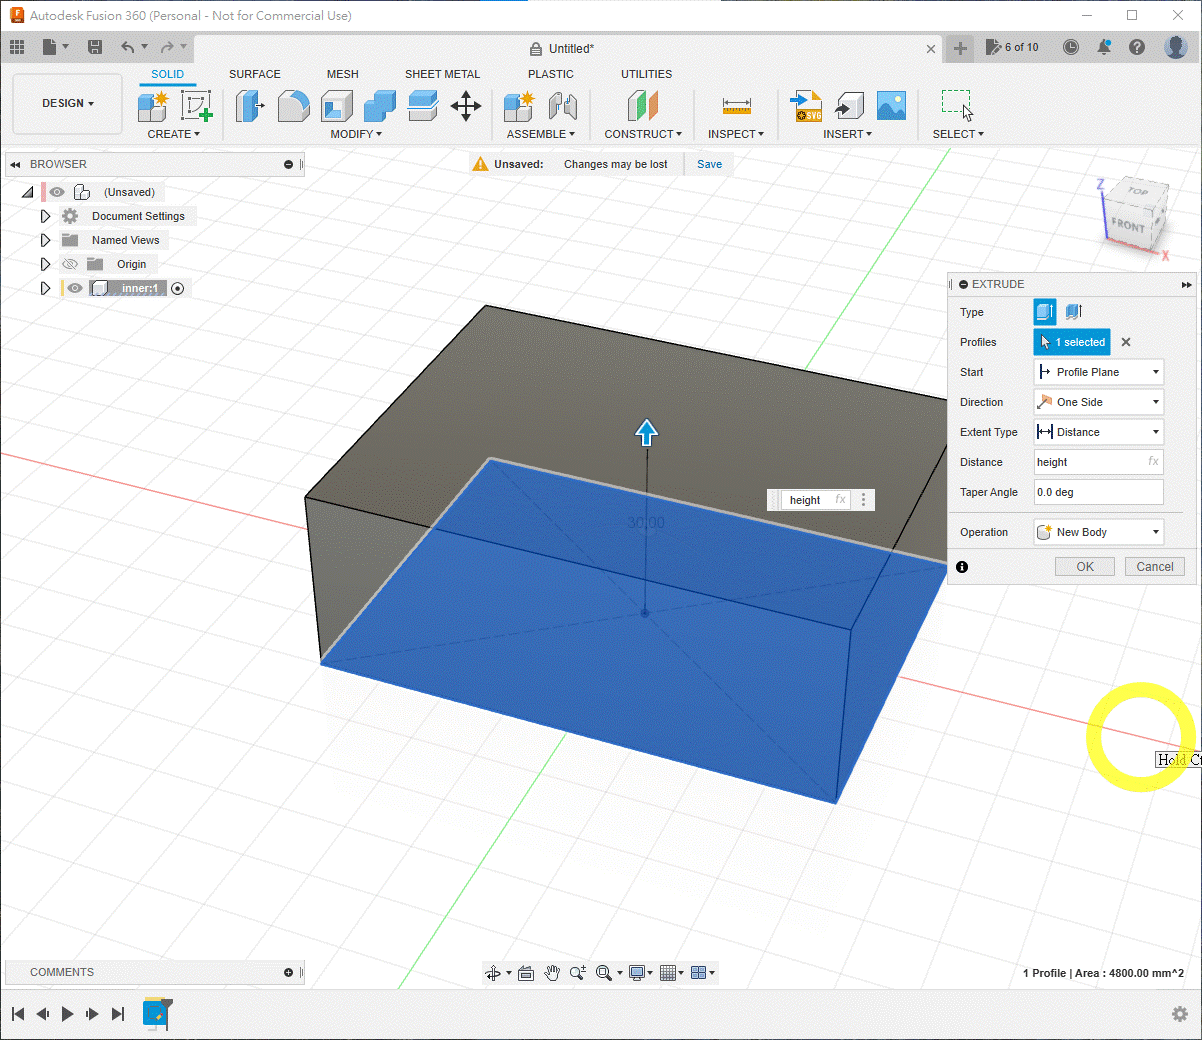Select the Thin Extrude type icon
The width and height of the screenshot is (1202, 1040).
(x=1074, y=312)
